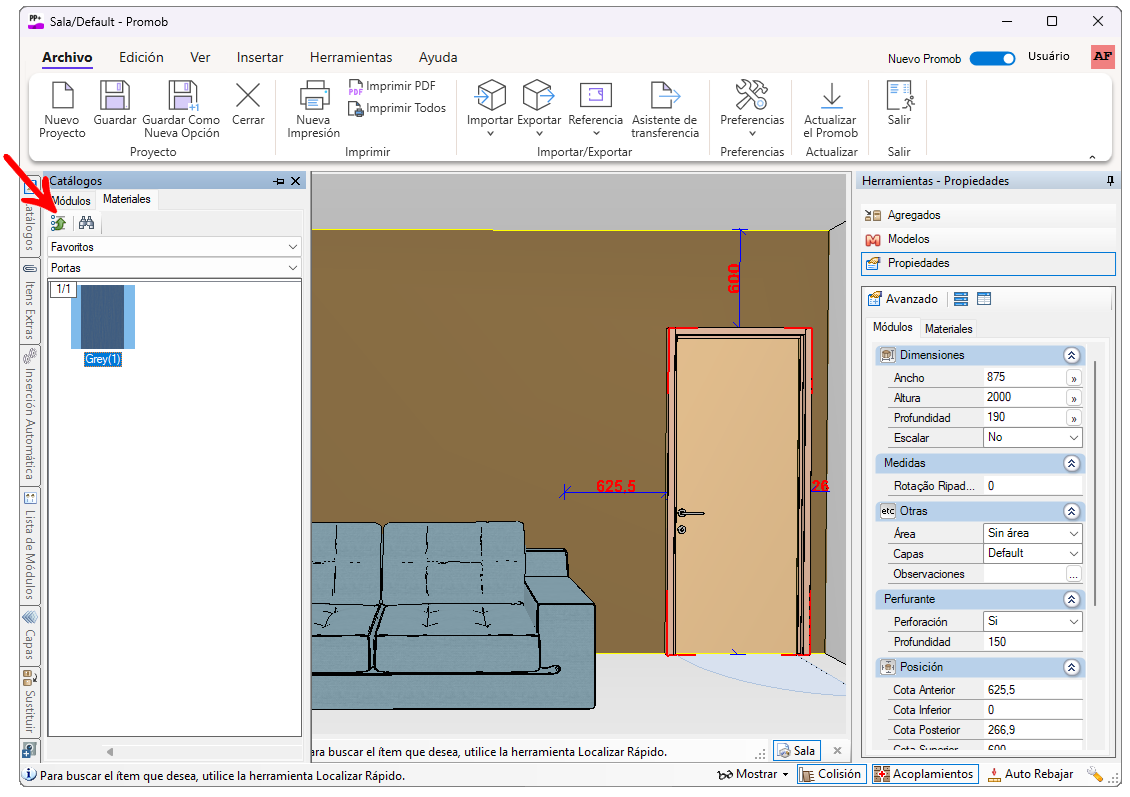Click the Nuevo Proyecto icon
Image resolution: width=1130 pixels, height=797 pixels.
(x=62, y=97)
